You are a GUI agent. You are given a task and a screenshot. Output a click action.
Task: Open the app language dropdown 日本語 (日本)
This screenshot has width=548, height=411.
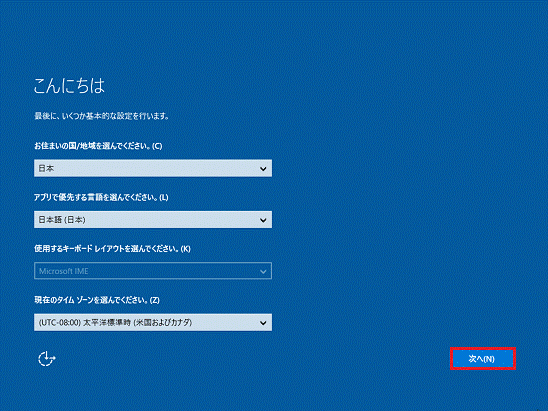click(153, 220)
